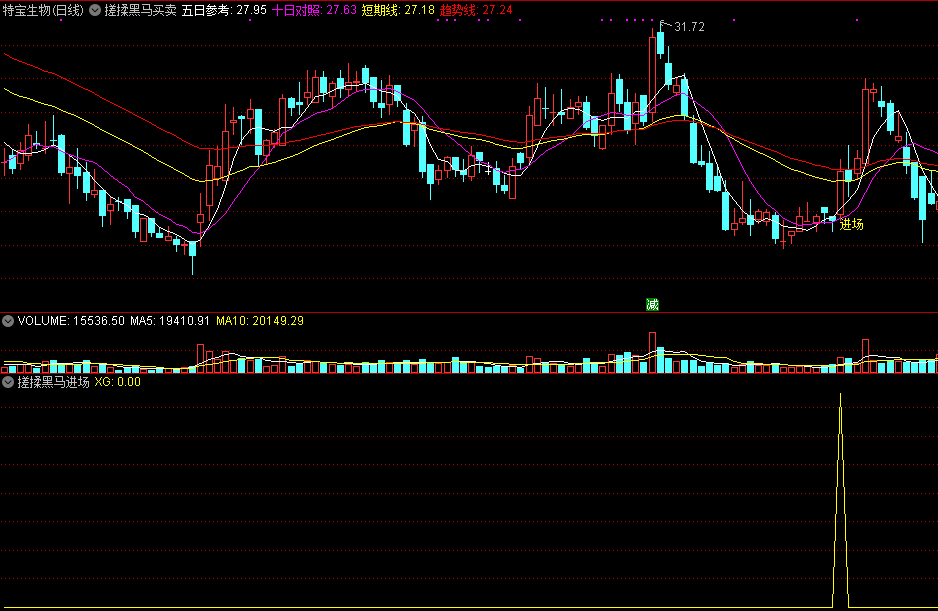Image resolution: width=938 pixels, height=611 pixels.
Task: Open the 搓揉黑马进场 indicator dropdown arrow
Action: [x=8, y=382]
